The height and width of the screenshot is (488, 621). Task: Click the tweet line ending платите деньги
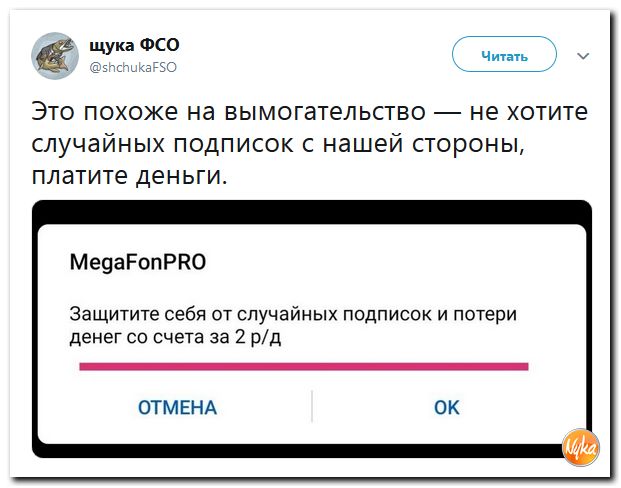130,179
